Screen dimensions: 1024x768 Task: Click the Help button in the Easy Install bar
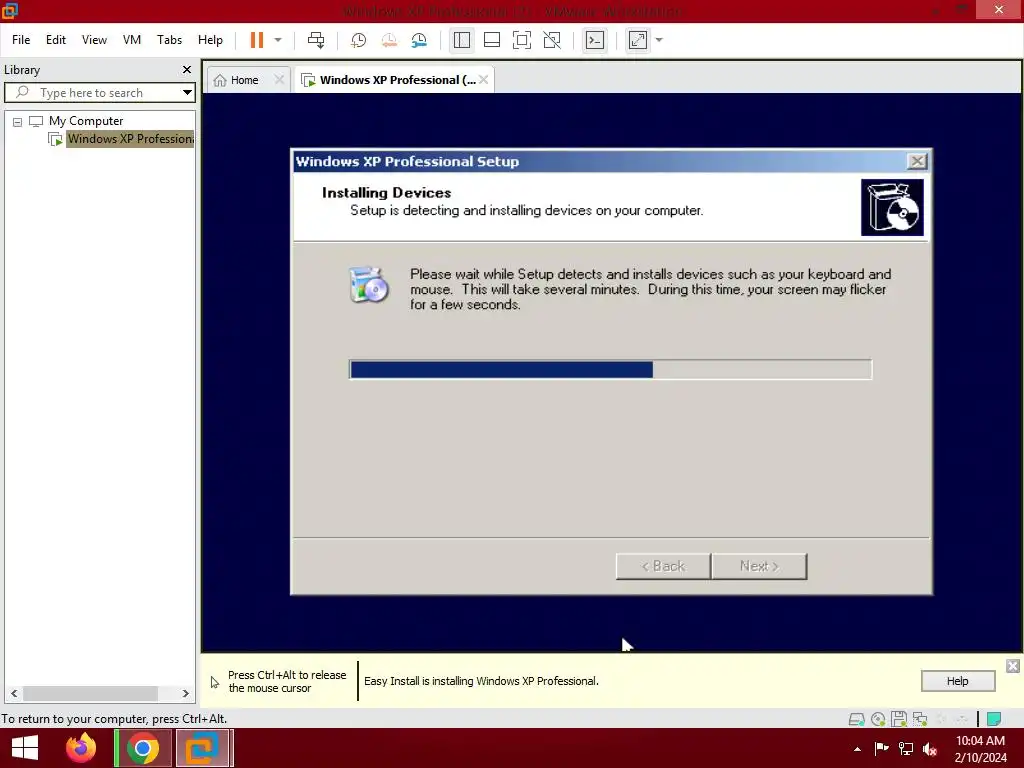(x=957, y=681)
